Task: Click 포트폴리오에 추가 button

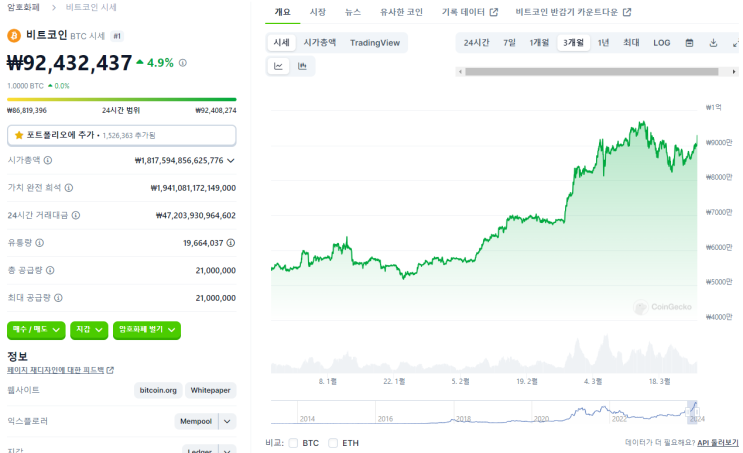Action: tap(122, 136)
